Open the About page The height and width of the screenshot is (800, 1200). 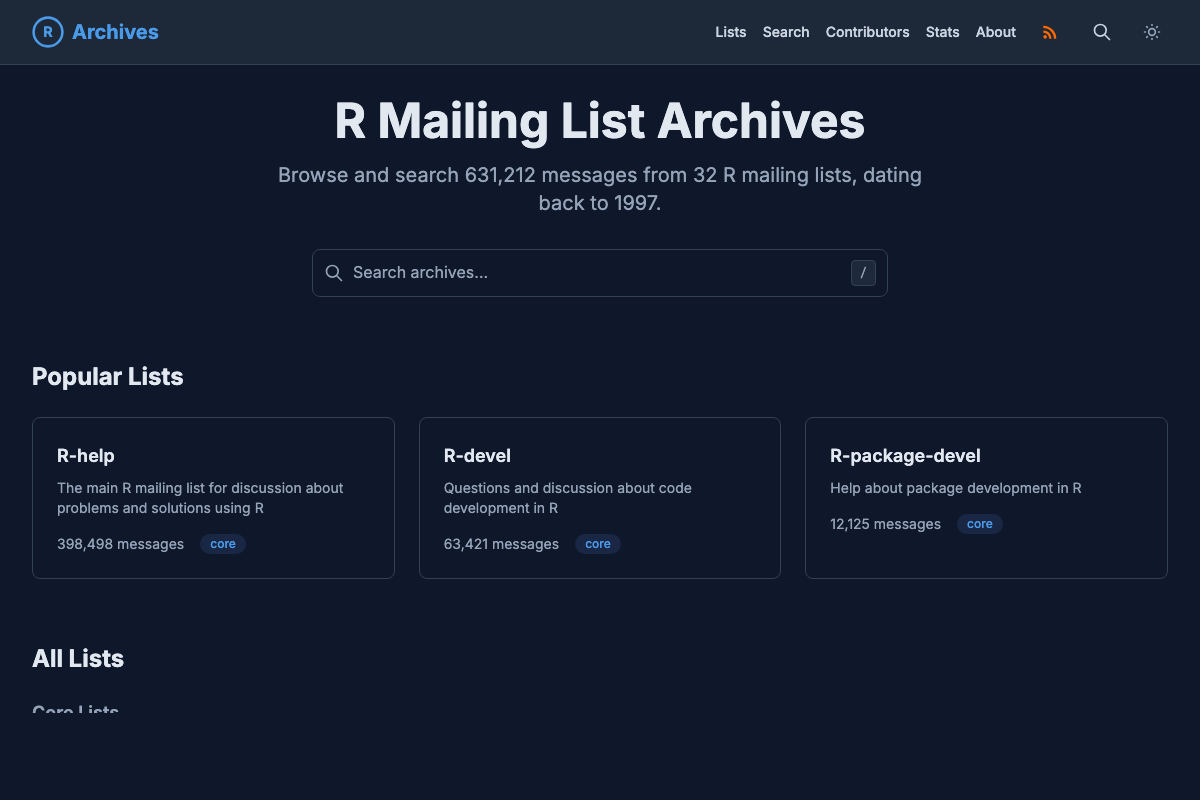(x=995, y=32)
